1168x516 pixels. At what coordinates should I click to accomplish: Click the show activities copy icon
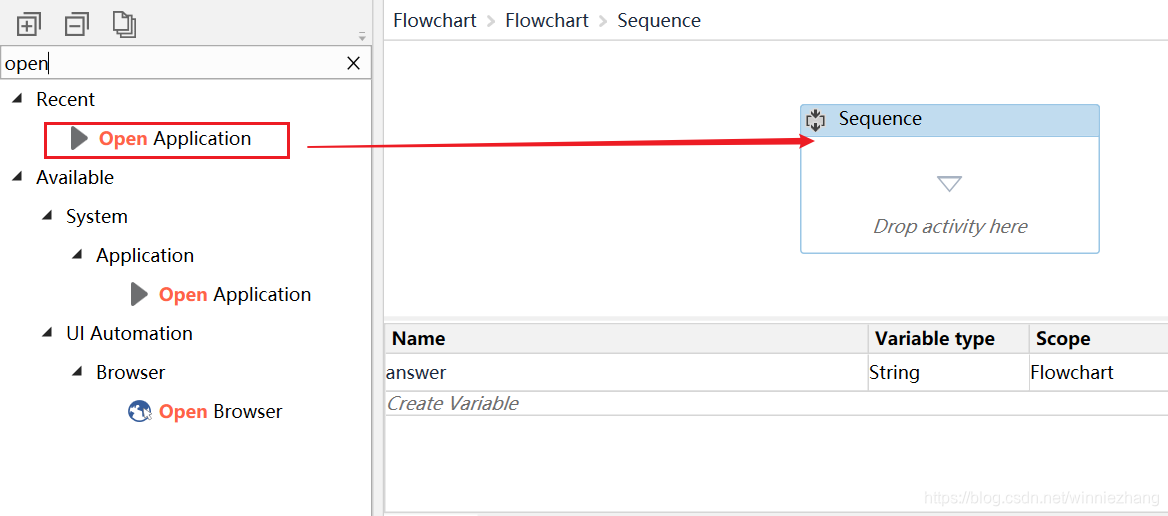click(x=124, y=24)
